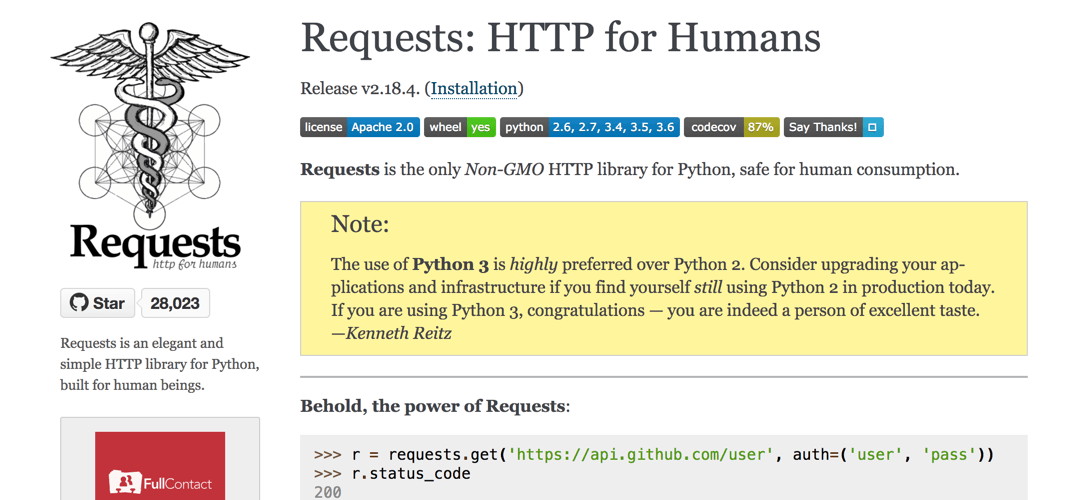Viewport: 1080px width, 500px height.
Task: Open the 28,023 stargazers count
Action: point(175,303)
